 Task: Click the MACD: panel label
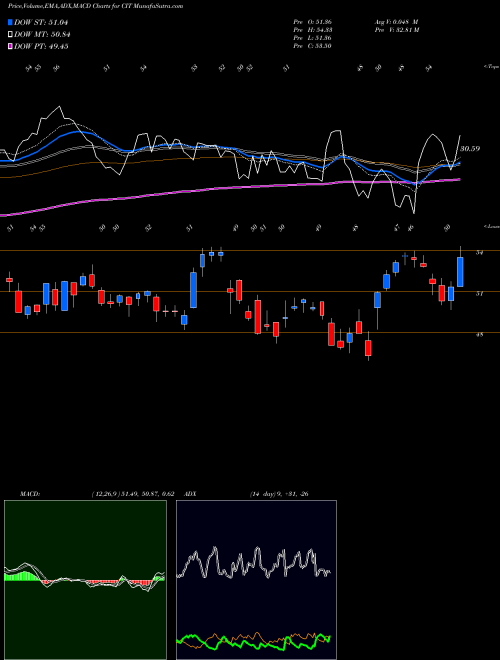click(x=30, y=494)
